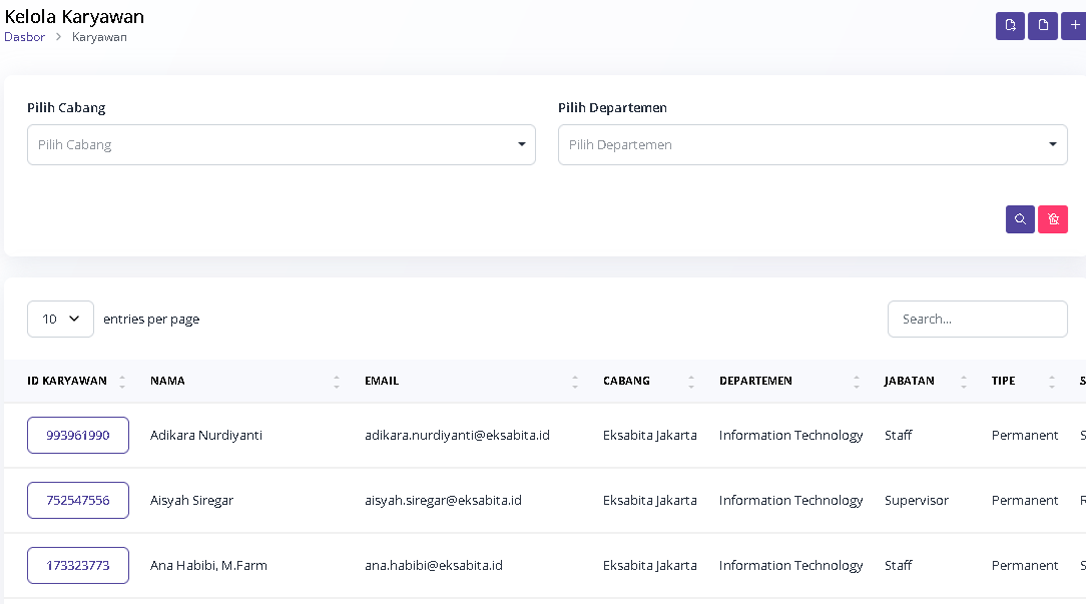Open employee ID 752547556
The width and height of the screenshot is (1086, 605).
click(x=78, y=501)
